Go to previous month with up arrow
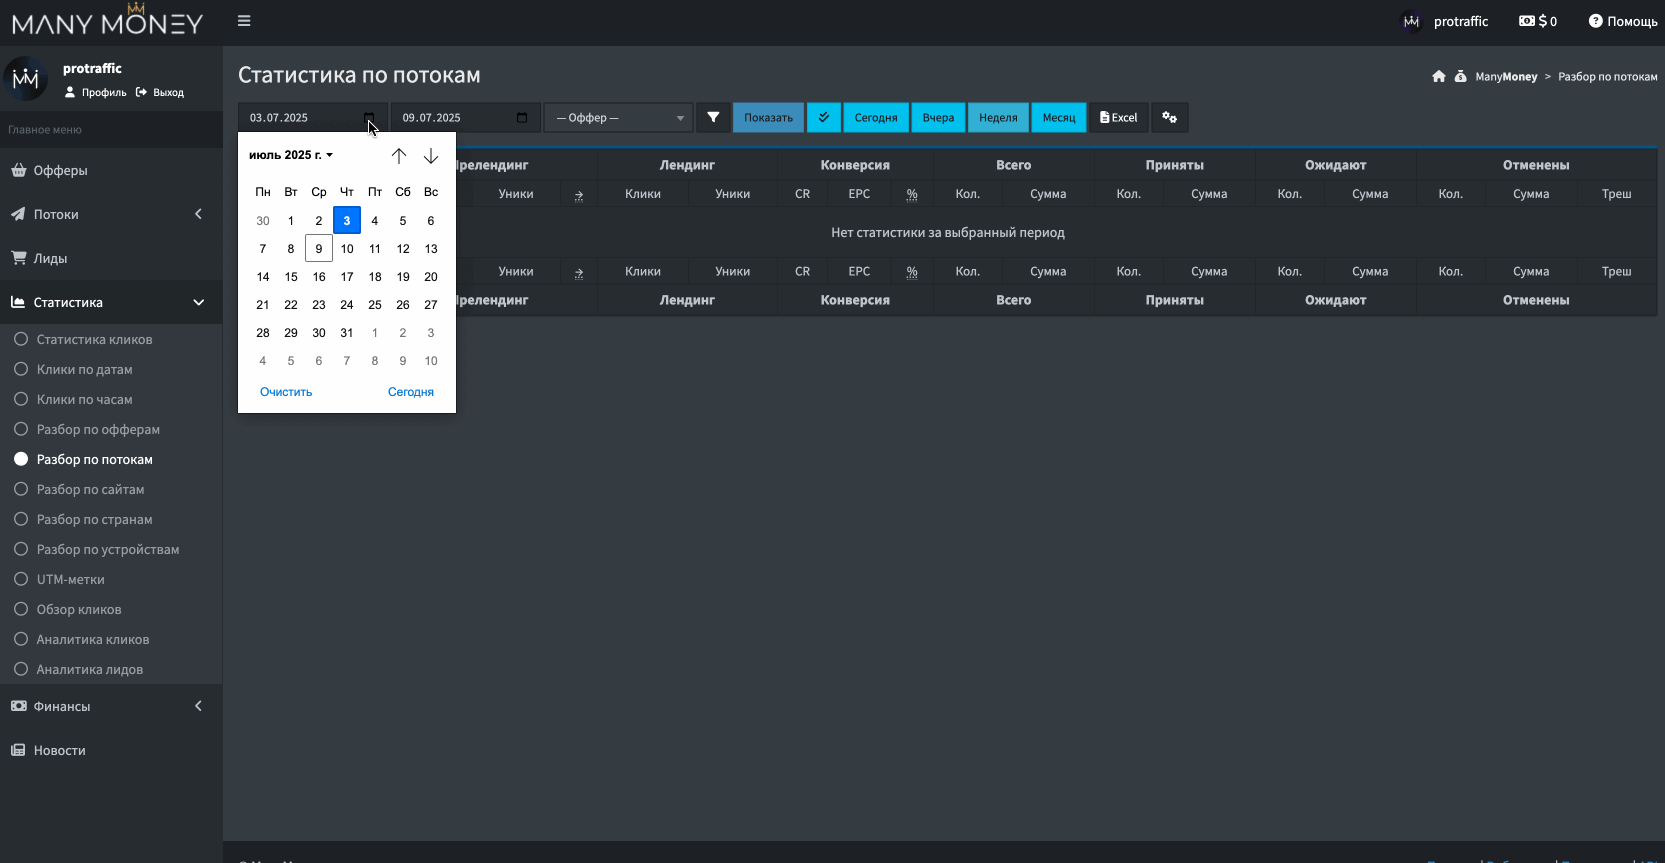The image size is (1665, 863). (x=399, y=156)
